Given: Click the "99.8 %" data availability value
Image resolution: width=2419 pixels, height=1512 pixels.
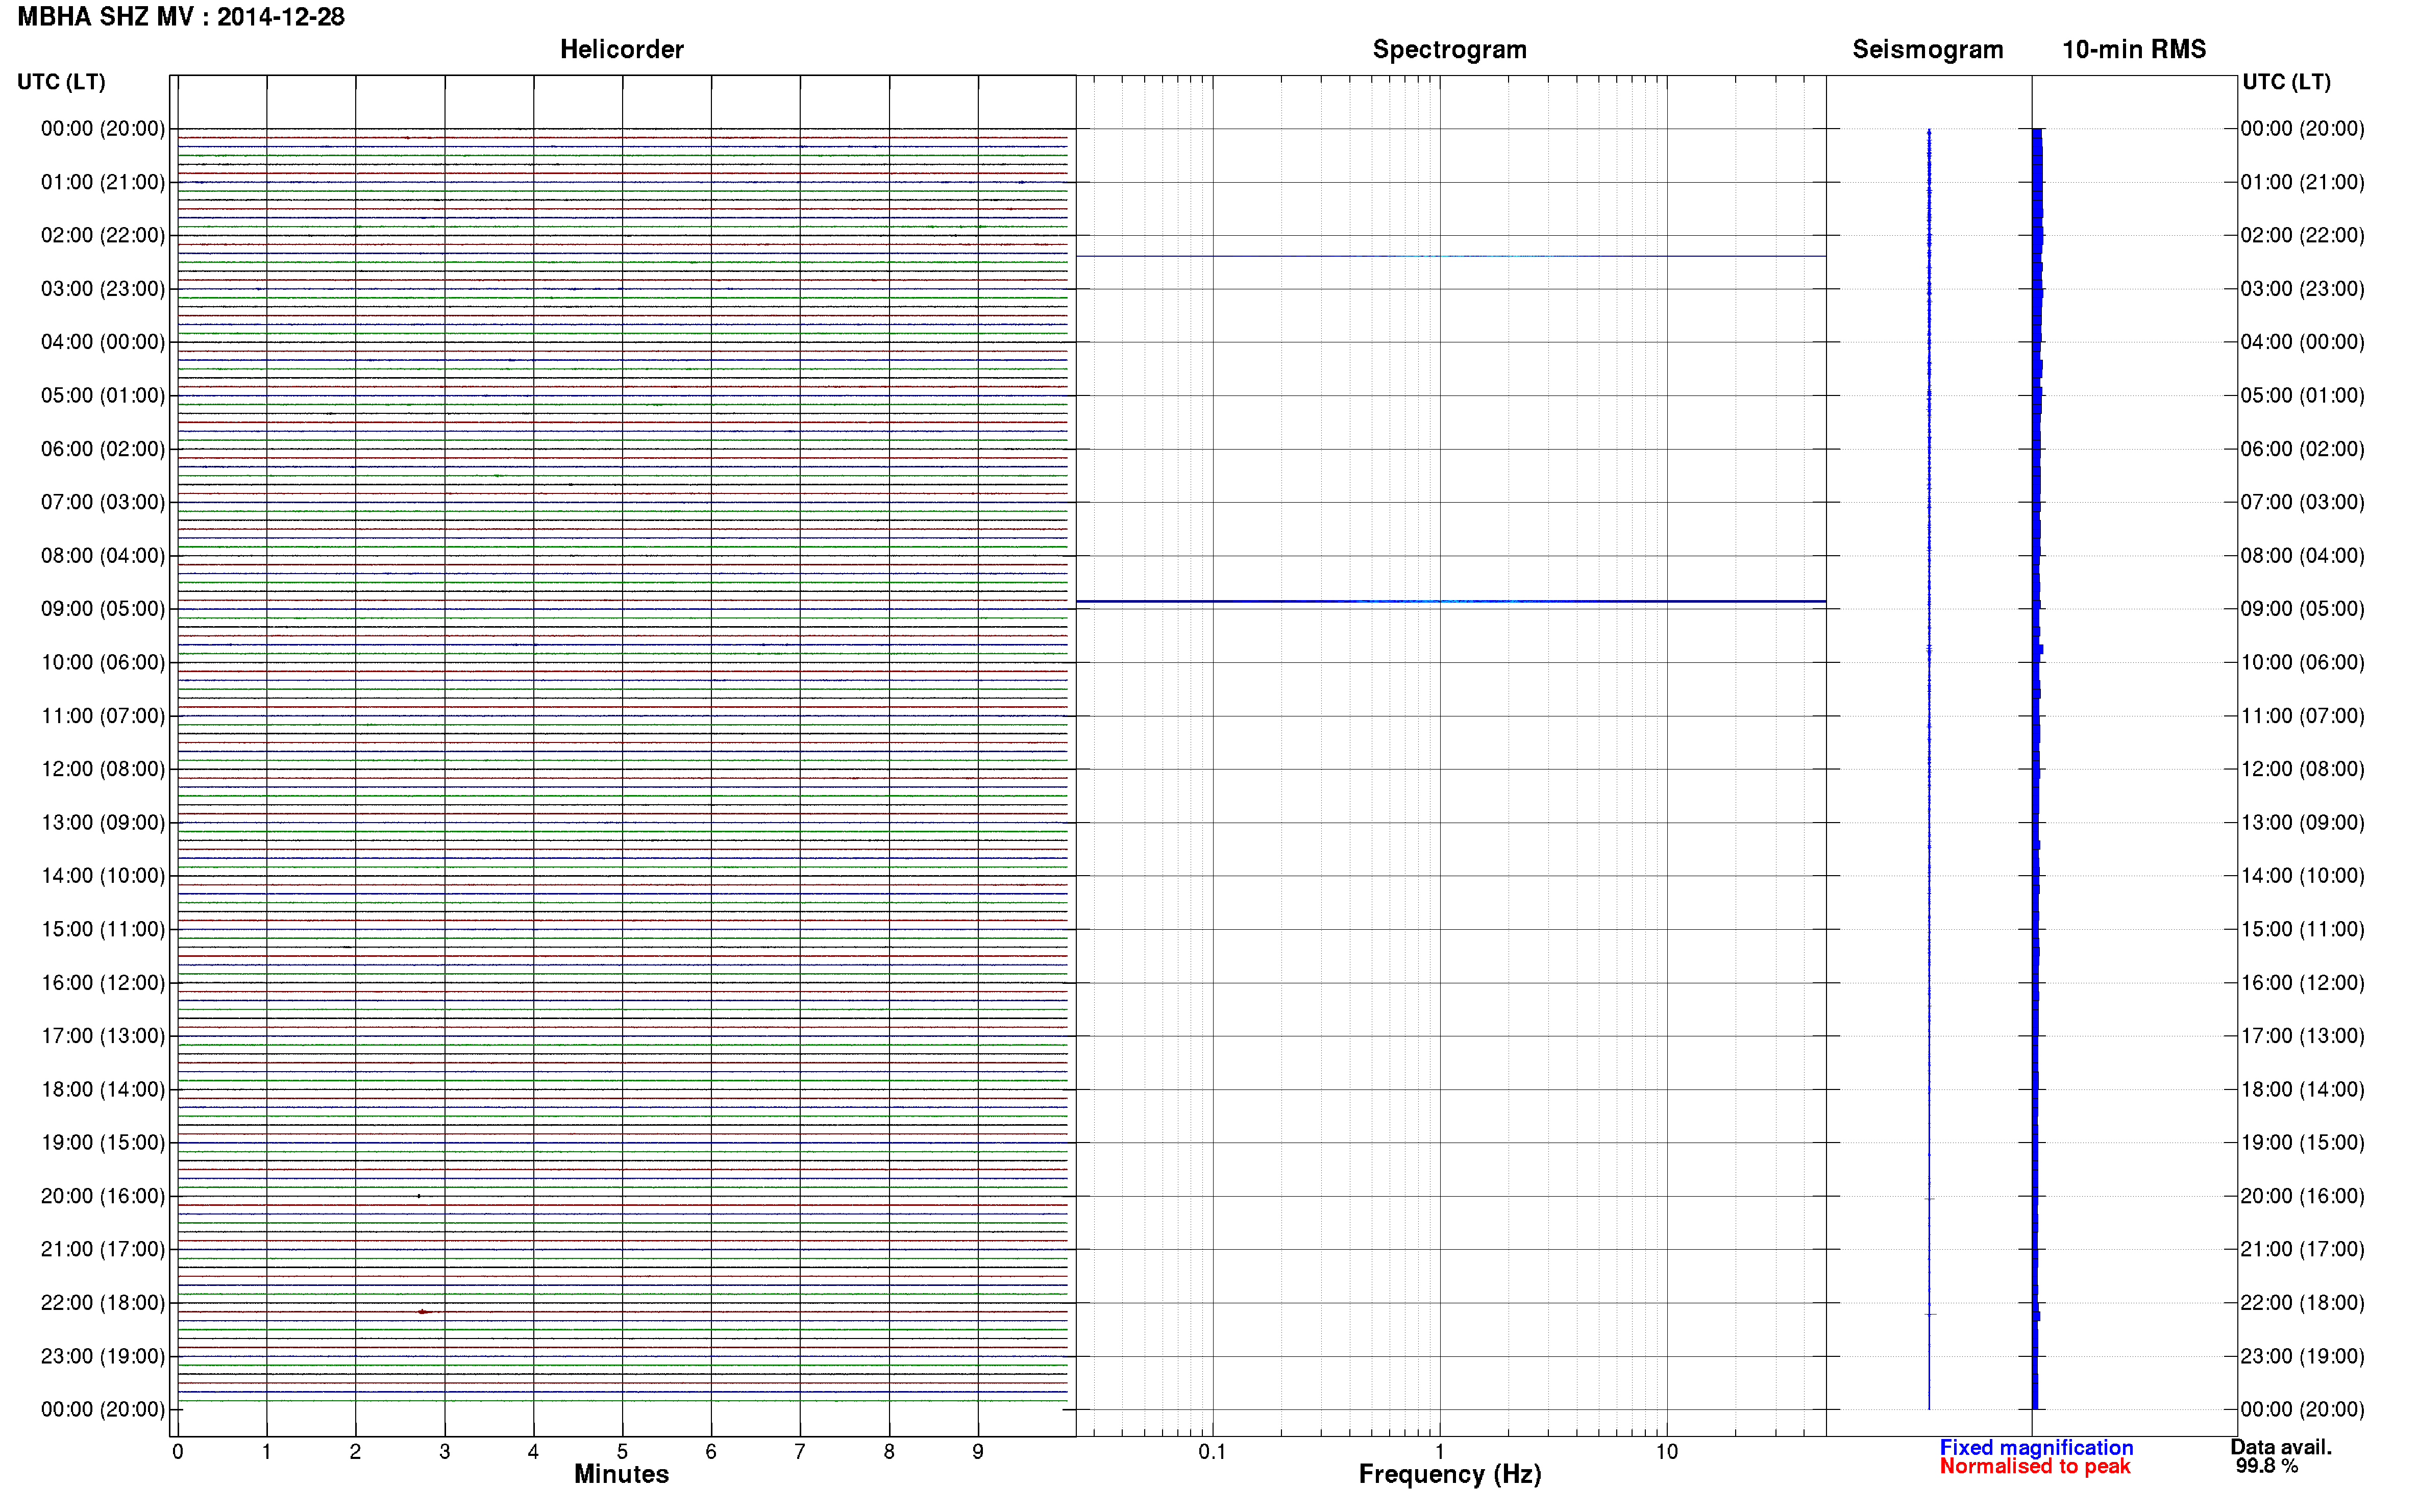Looking at the screenshot, I should click(2267, 1467).
